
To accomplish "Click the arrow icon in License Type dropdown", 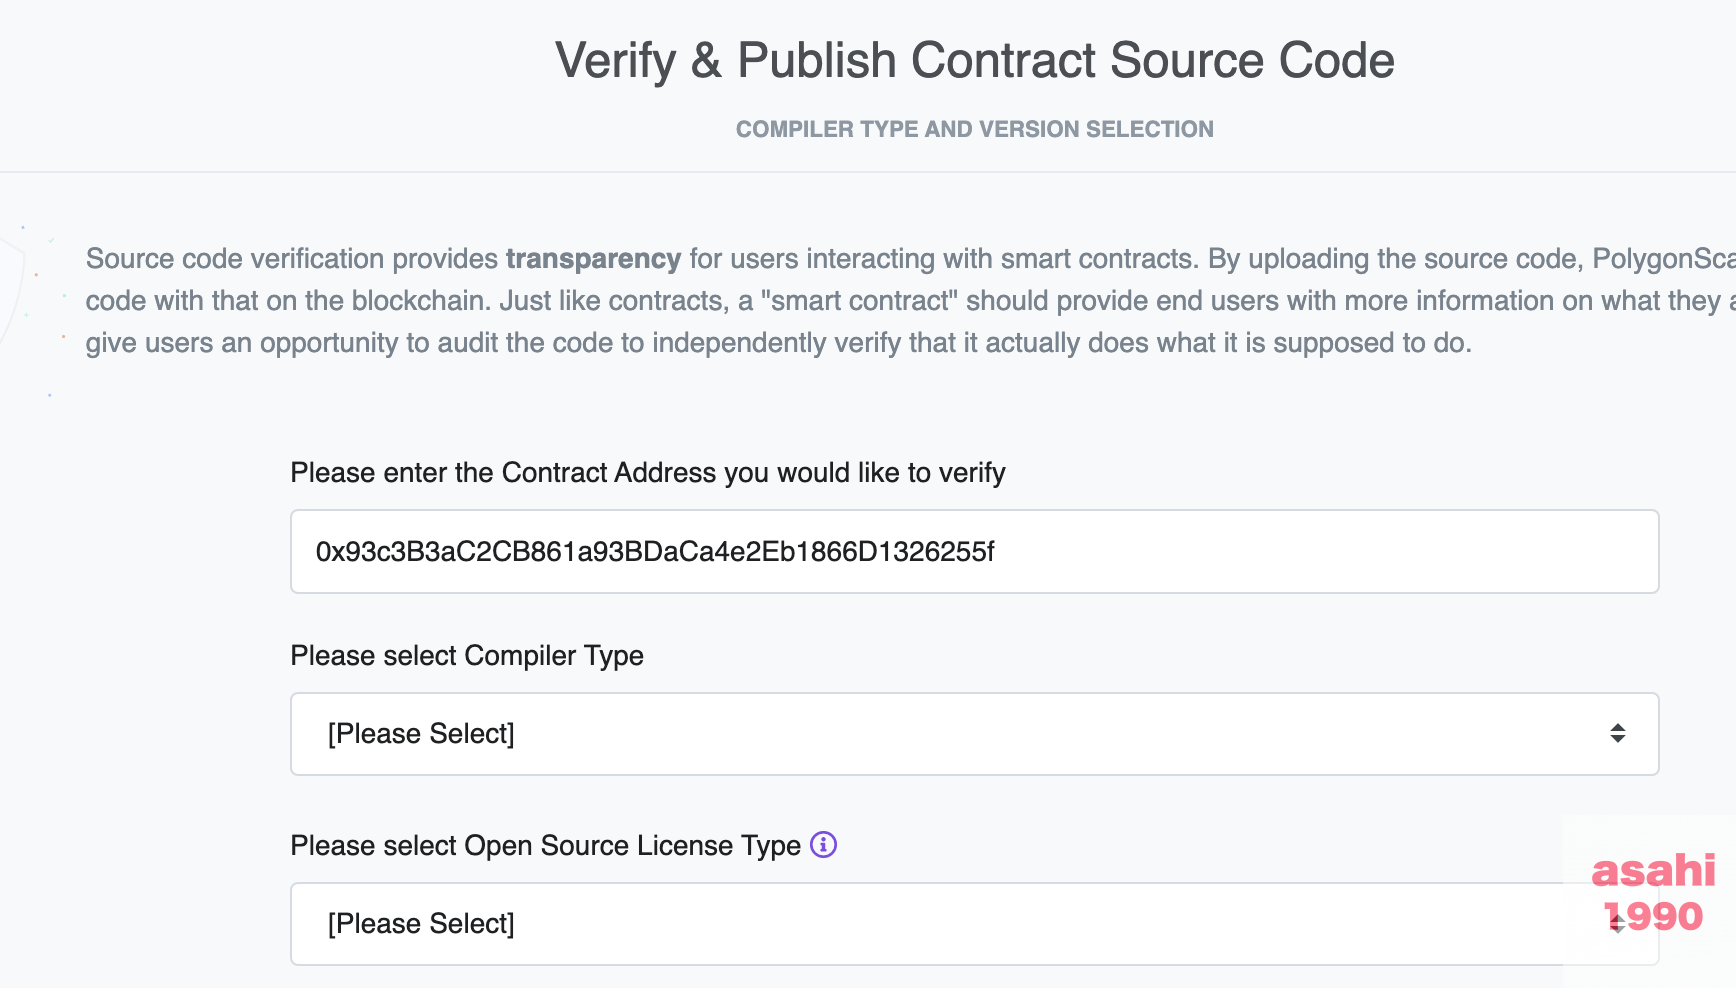I will tap(1617, 923).
